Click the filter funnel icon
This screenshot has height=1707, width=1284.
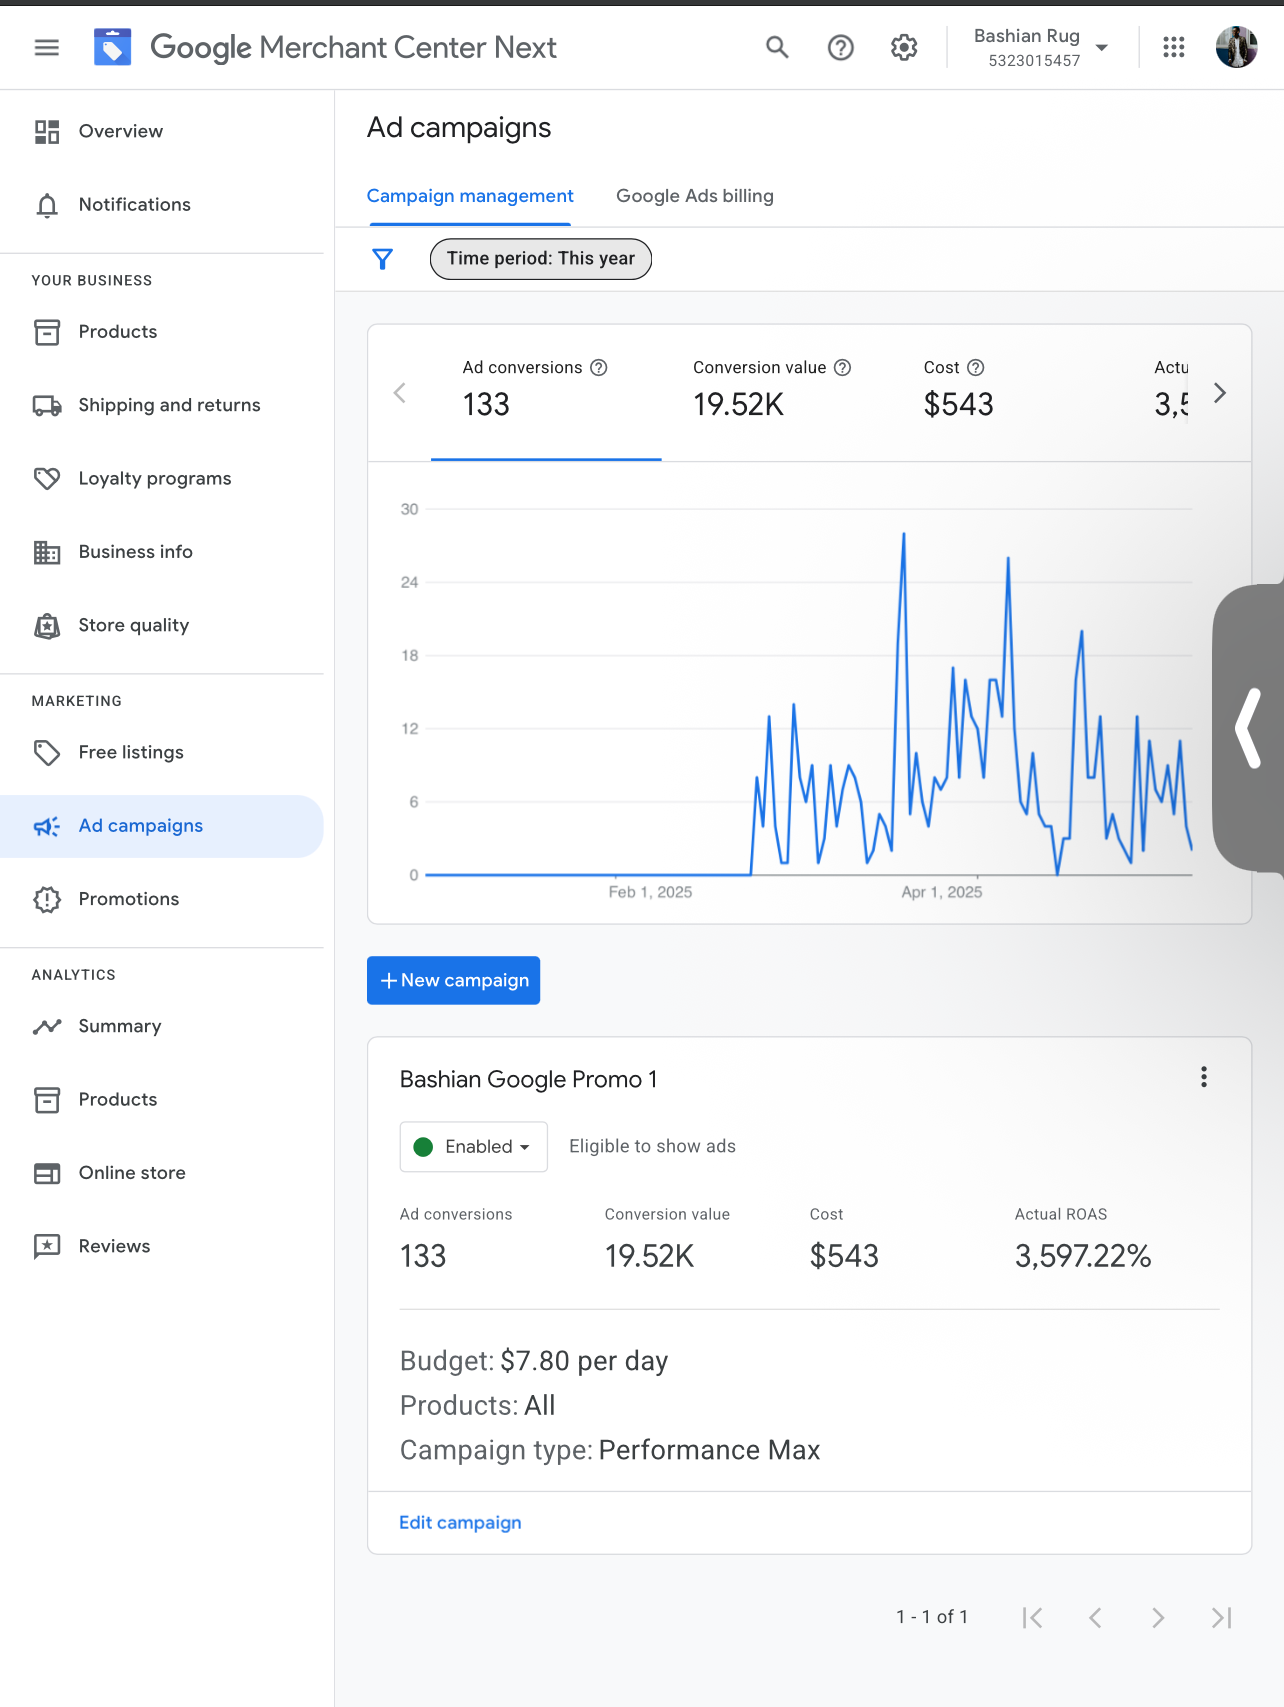click(x=382, y=259)
